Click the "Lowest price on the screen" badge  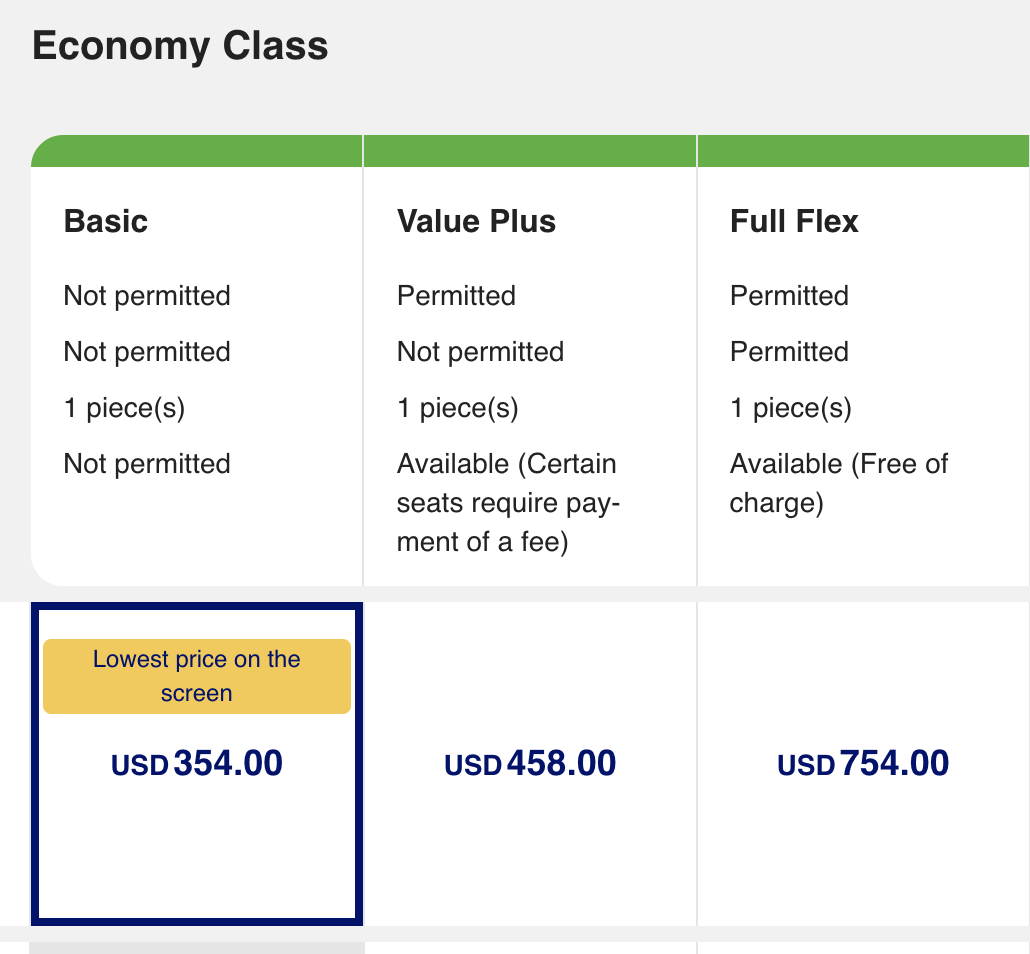(x=197, y=676)
